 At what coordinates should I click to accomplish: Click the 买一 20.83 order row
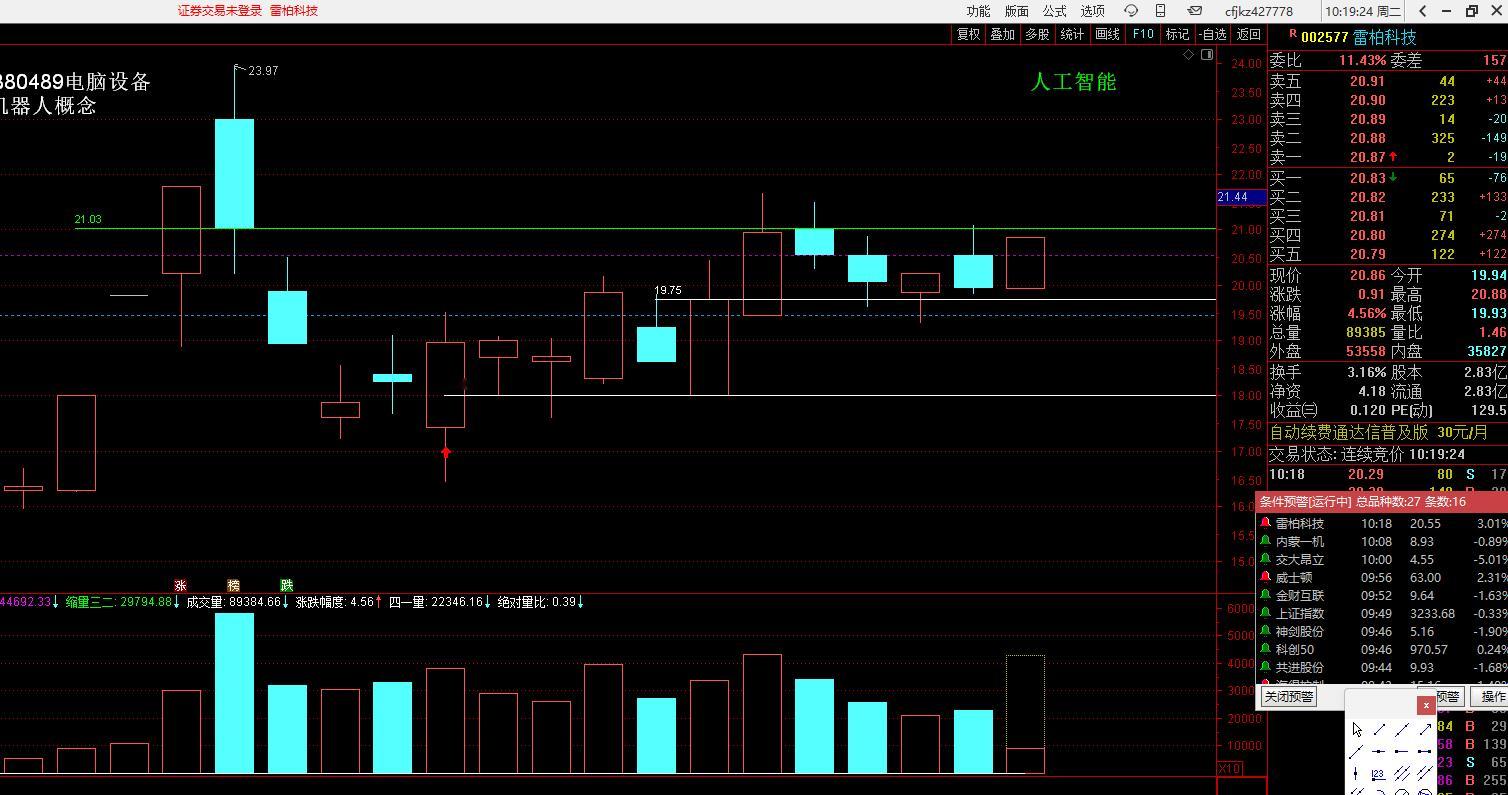click(x=1388, y=177)
